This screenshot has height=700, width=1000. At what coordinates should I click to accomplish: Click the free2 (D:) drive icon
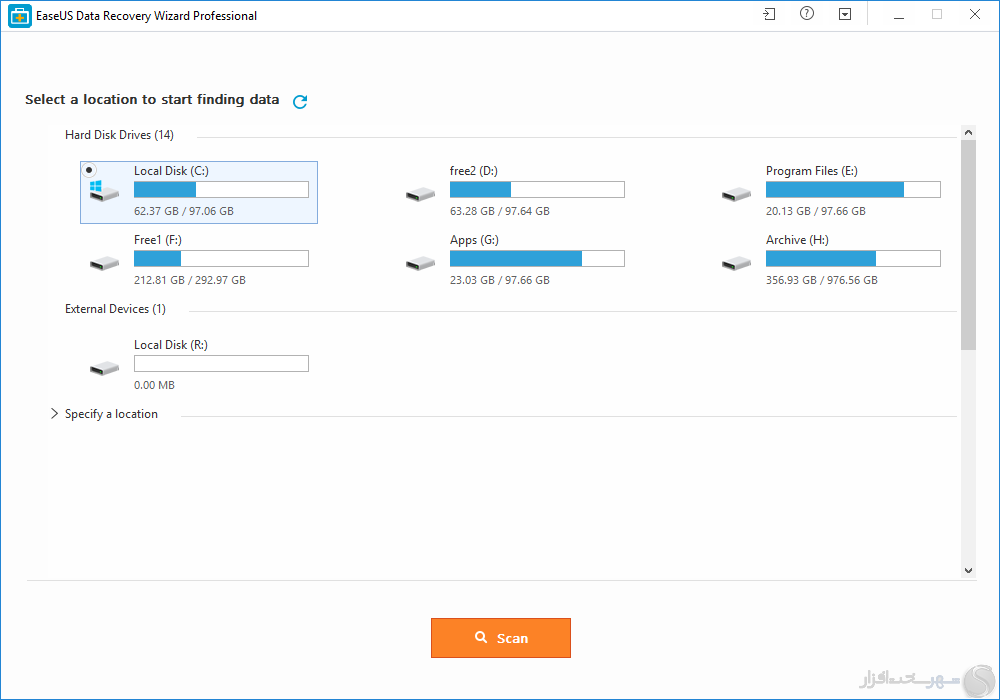point(420,194)
